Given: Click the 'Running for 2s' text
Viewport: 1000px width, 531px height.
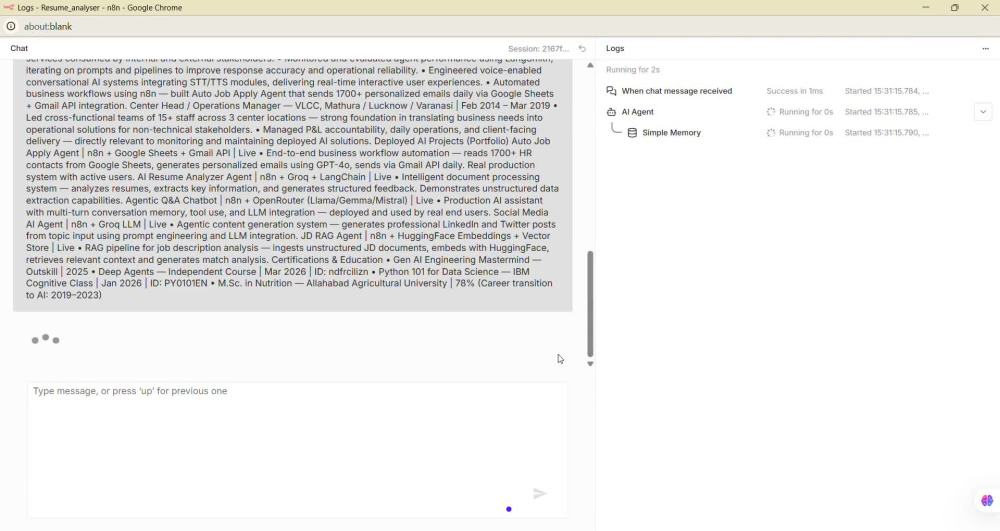Looking at the screenshot, I should [x=633, y=69].
